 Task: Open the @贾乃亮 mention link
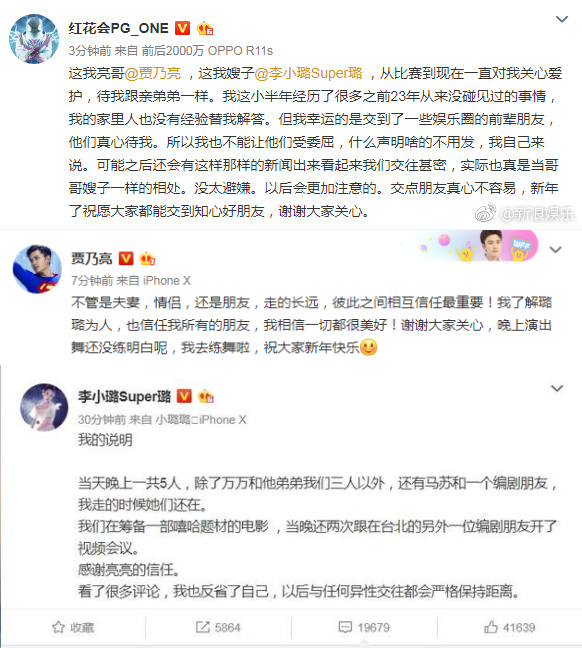(x=153, y=74)
